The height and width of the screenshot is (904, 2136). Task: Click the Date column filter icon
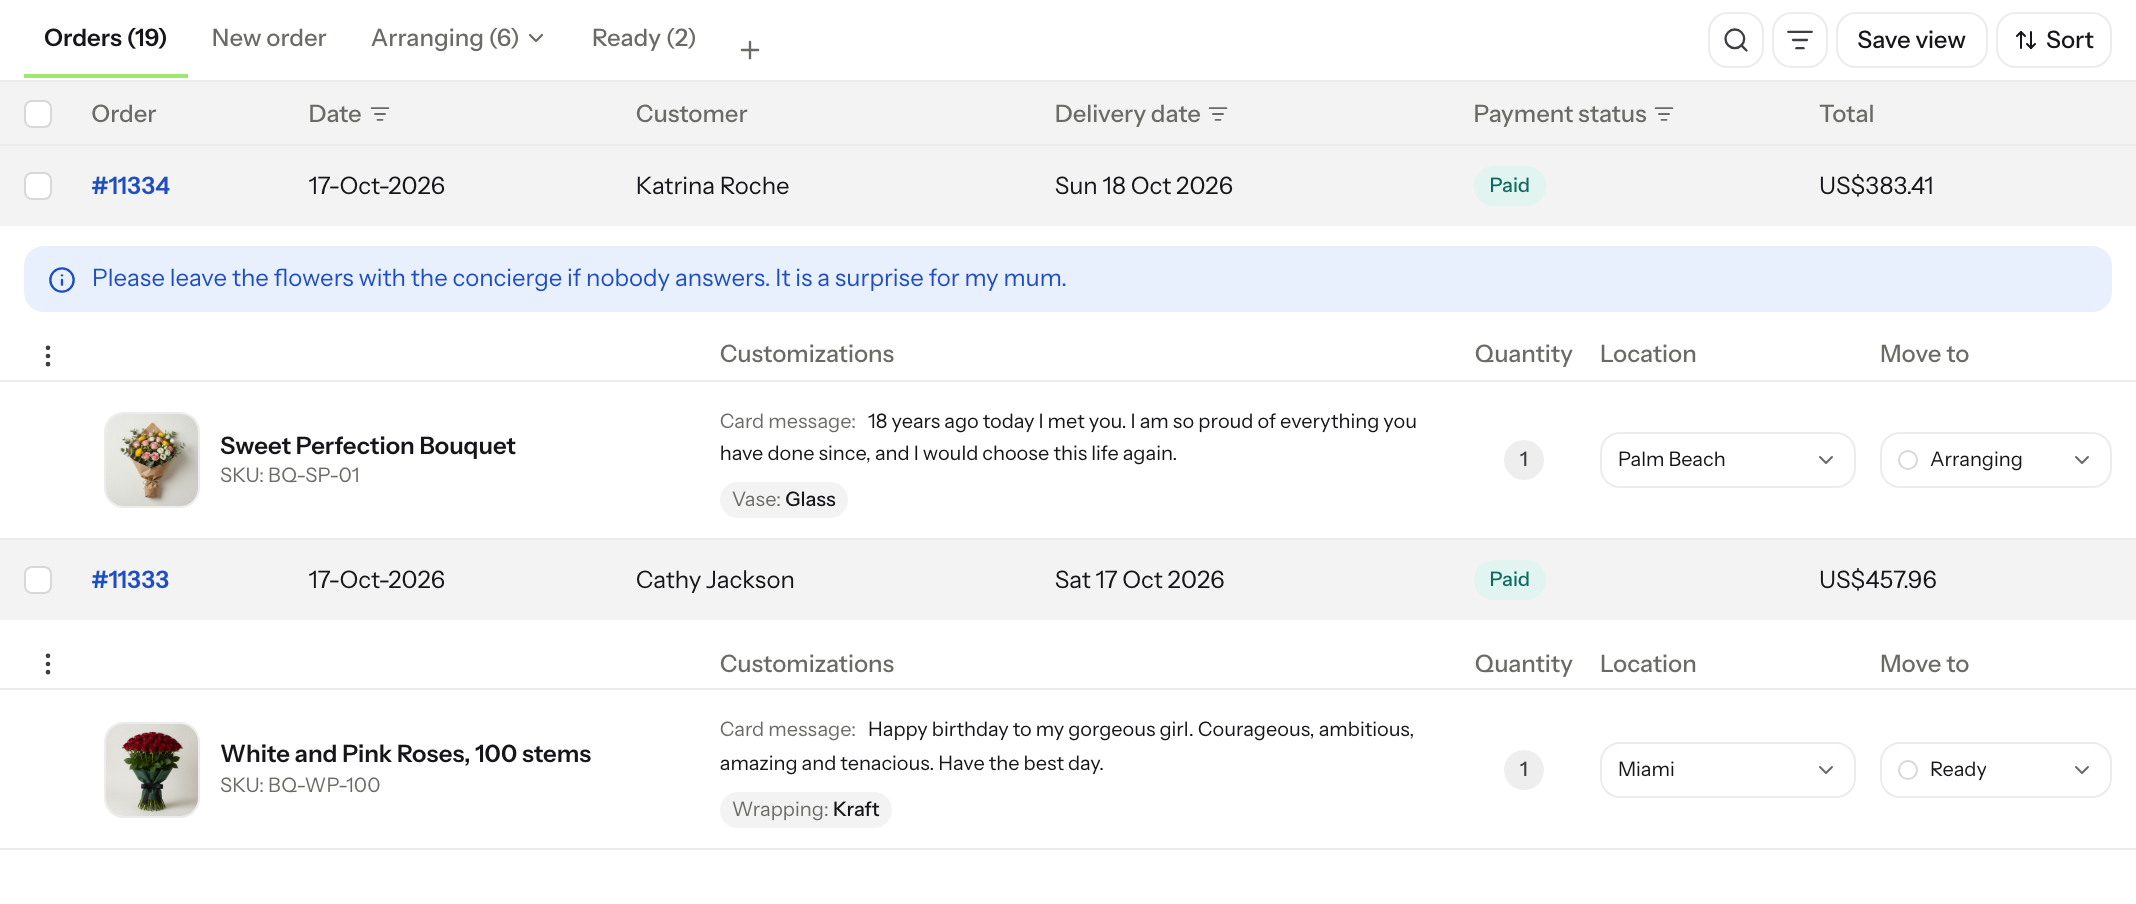tap(380, 114)
